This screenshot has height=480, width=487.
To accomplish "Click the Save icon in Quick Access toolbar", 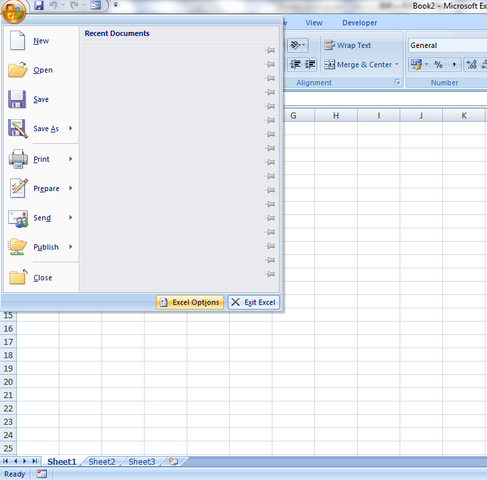I will point(39,5).
